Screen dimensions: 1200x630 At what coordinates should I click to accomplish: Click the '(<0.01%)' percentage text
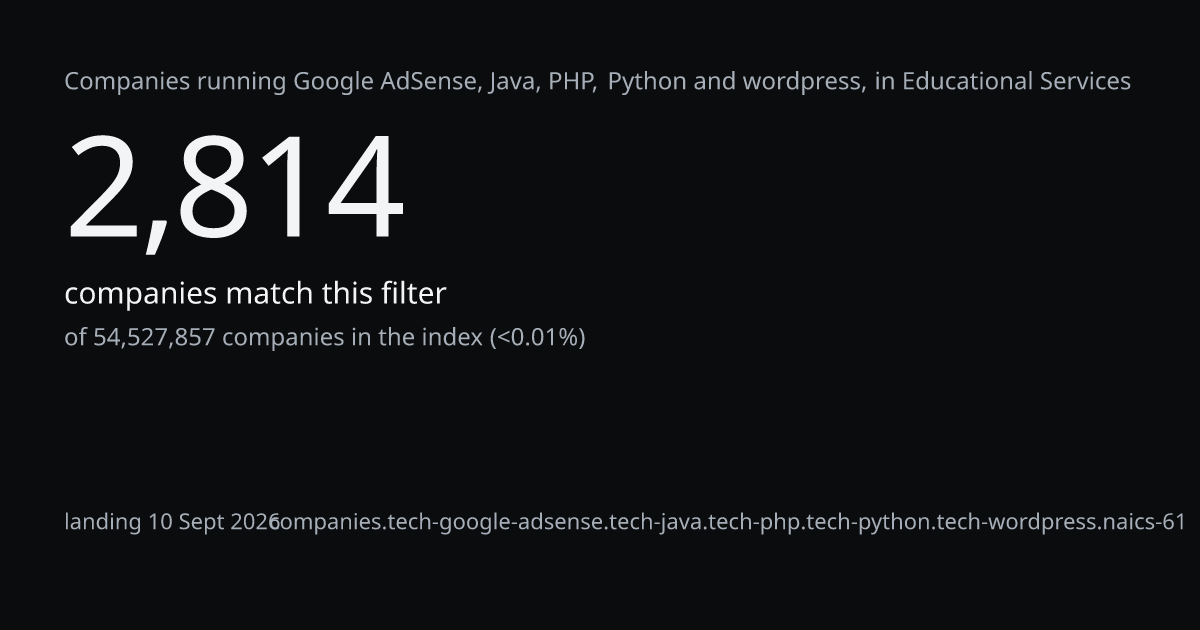click(x=537, y=337)
